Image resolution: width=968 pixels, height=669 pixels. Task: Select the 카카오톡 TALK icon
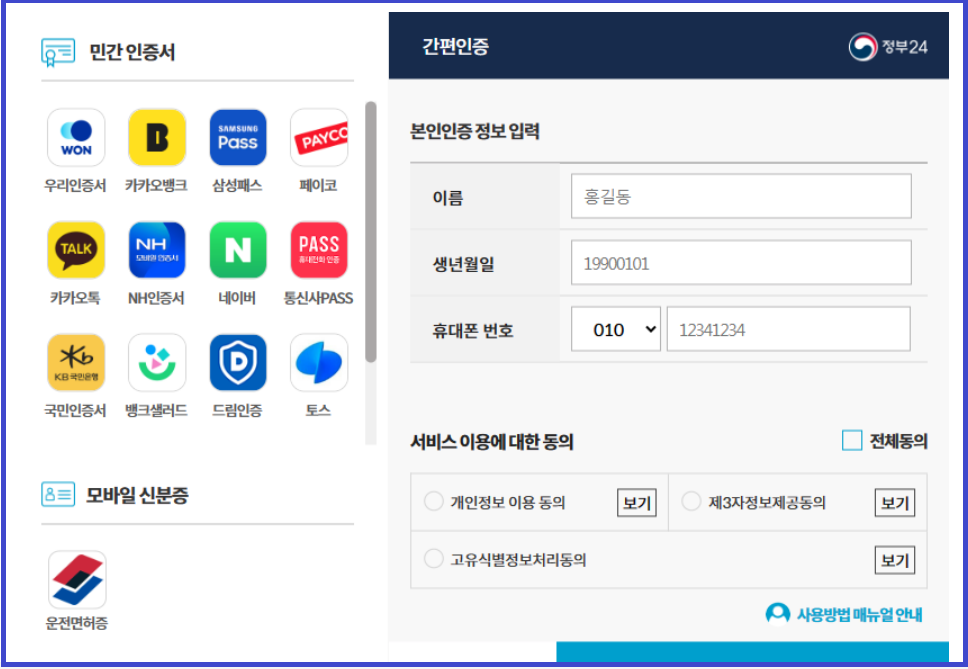(76, 250)
